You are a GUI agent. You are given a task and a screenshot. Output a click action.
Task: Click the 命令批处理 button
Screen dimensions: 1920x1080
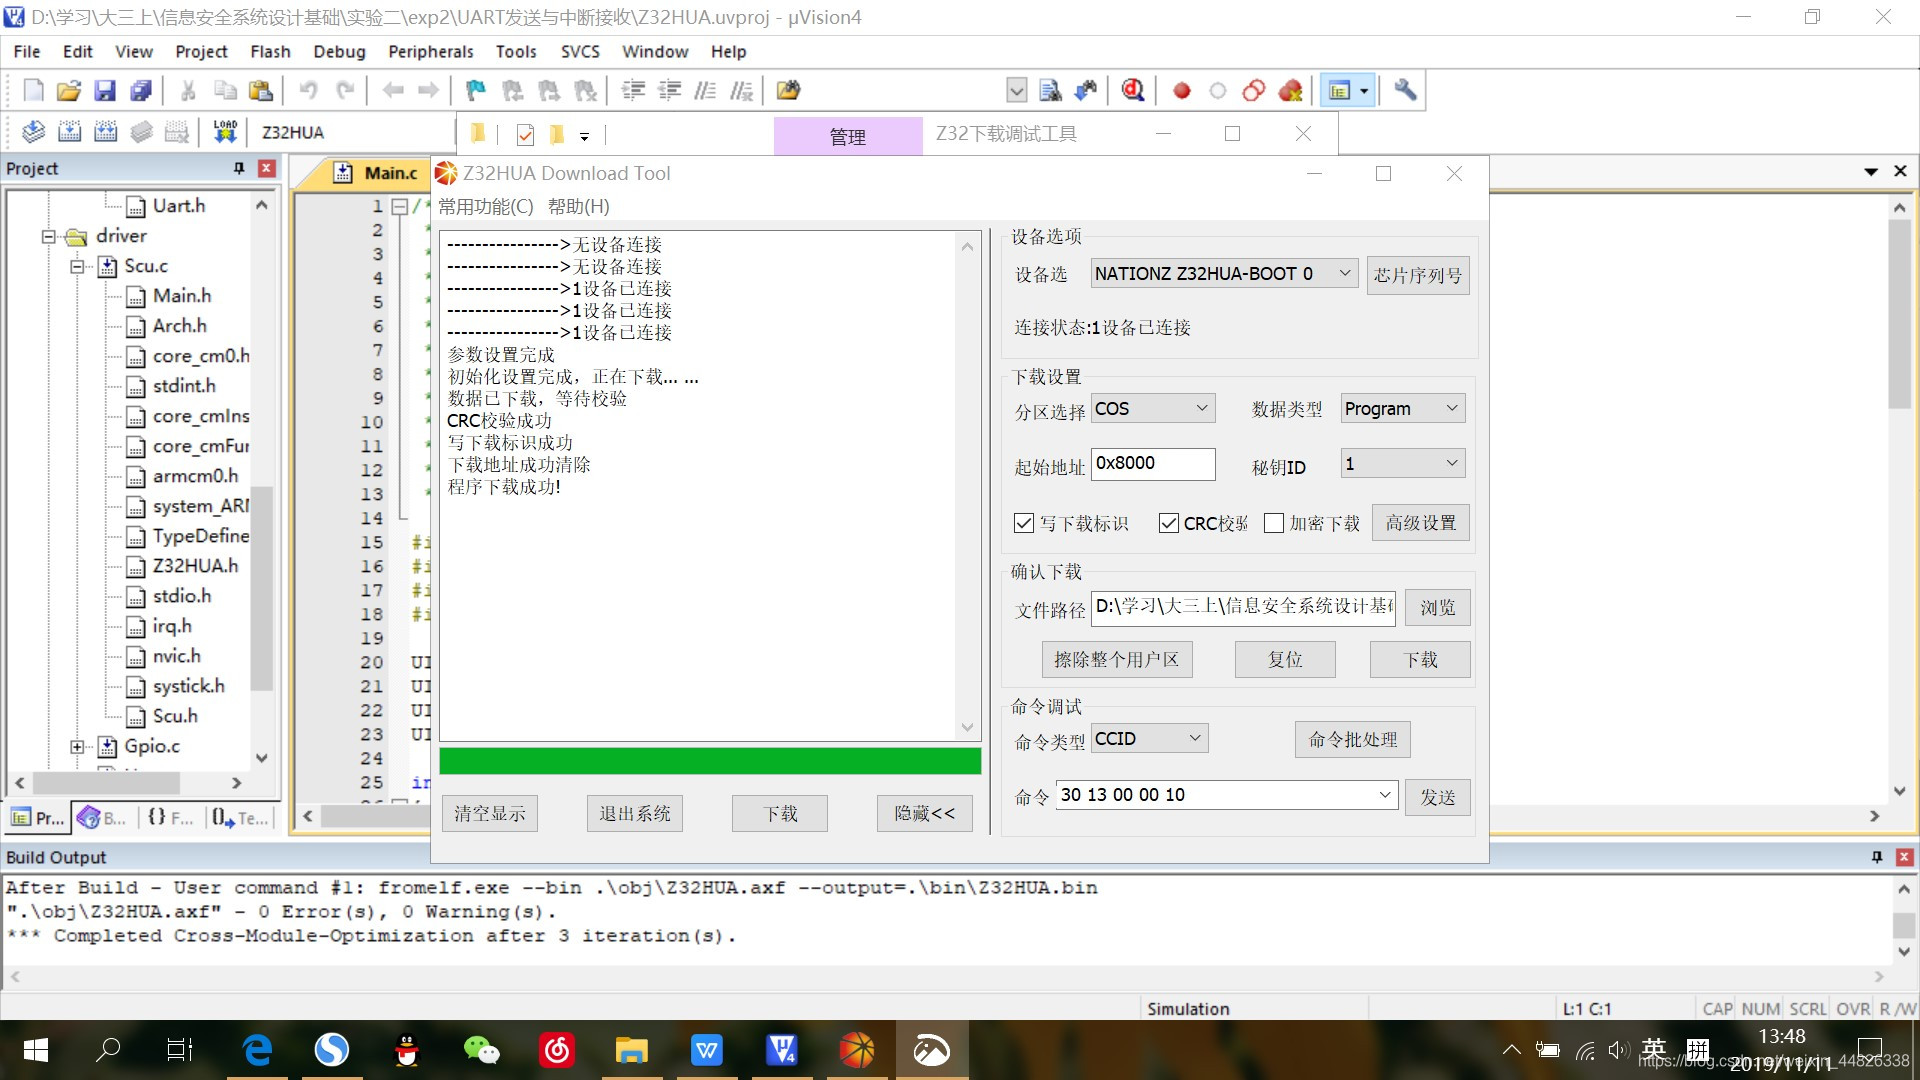1353,740
